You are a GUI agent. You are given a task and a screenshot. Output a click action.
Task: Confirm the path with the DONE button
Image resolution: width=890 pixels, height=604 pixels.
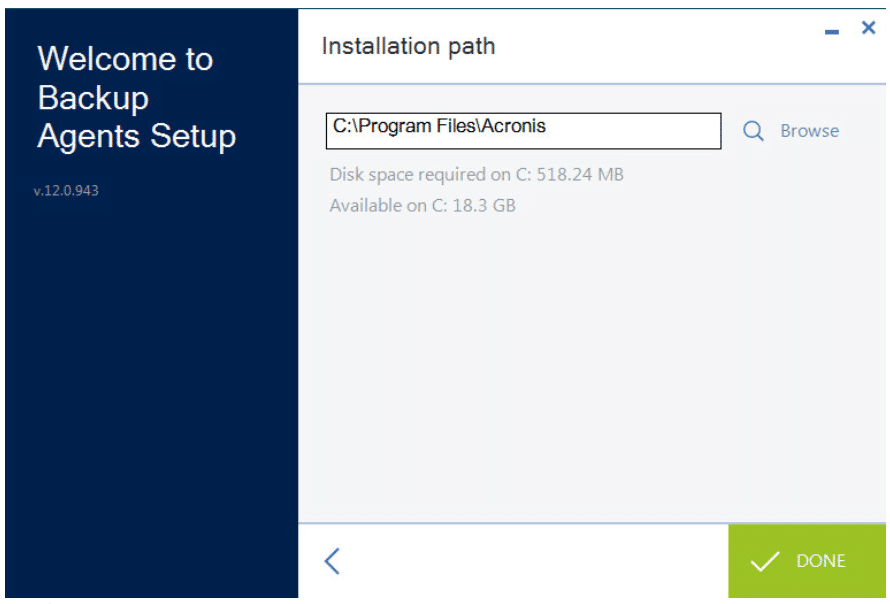807,561
